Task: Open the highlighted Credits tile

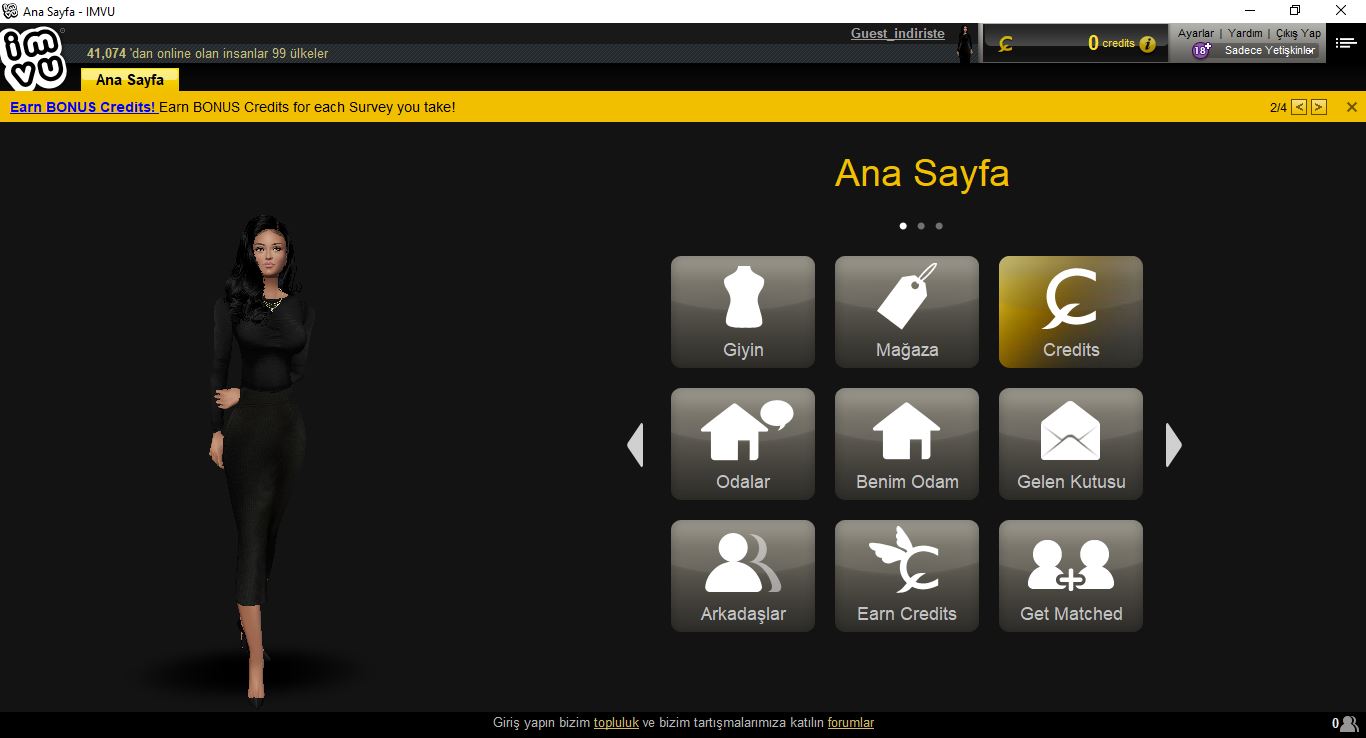Action: pos(1071,312)
